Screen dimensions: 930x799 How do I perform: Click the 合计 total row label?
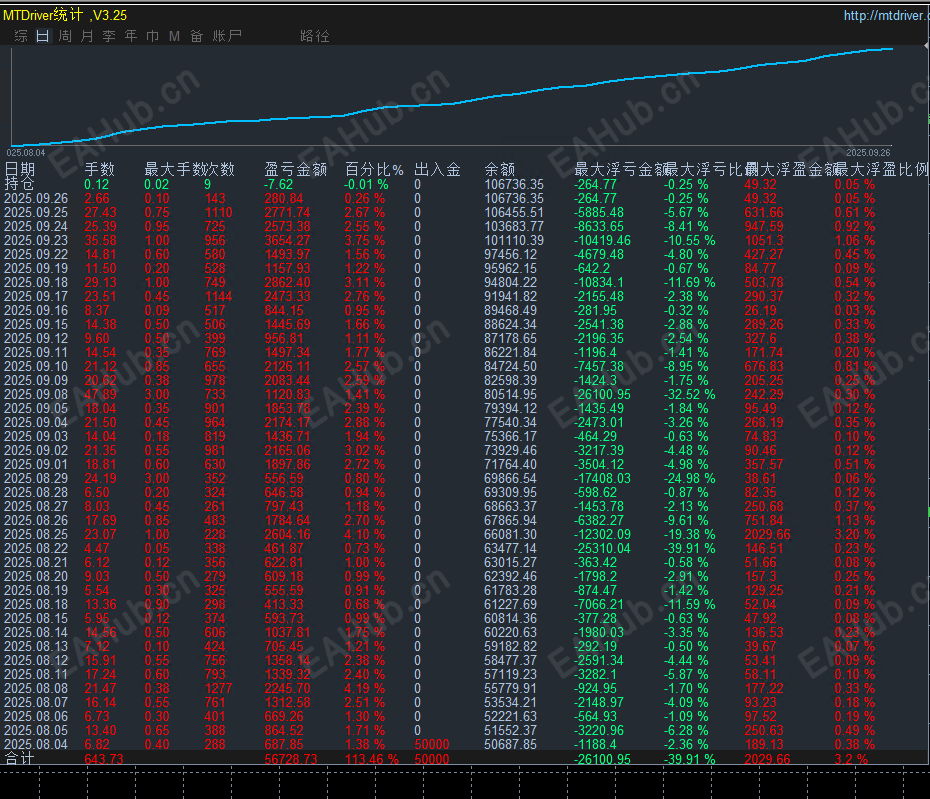pyautogui.click(x=20, y=759)
